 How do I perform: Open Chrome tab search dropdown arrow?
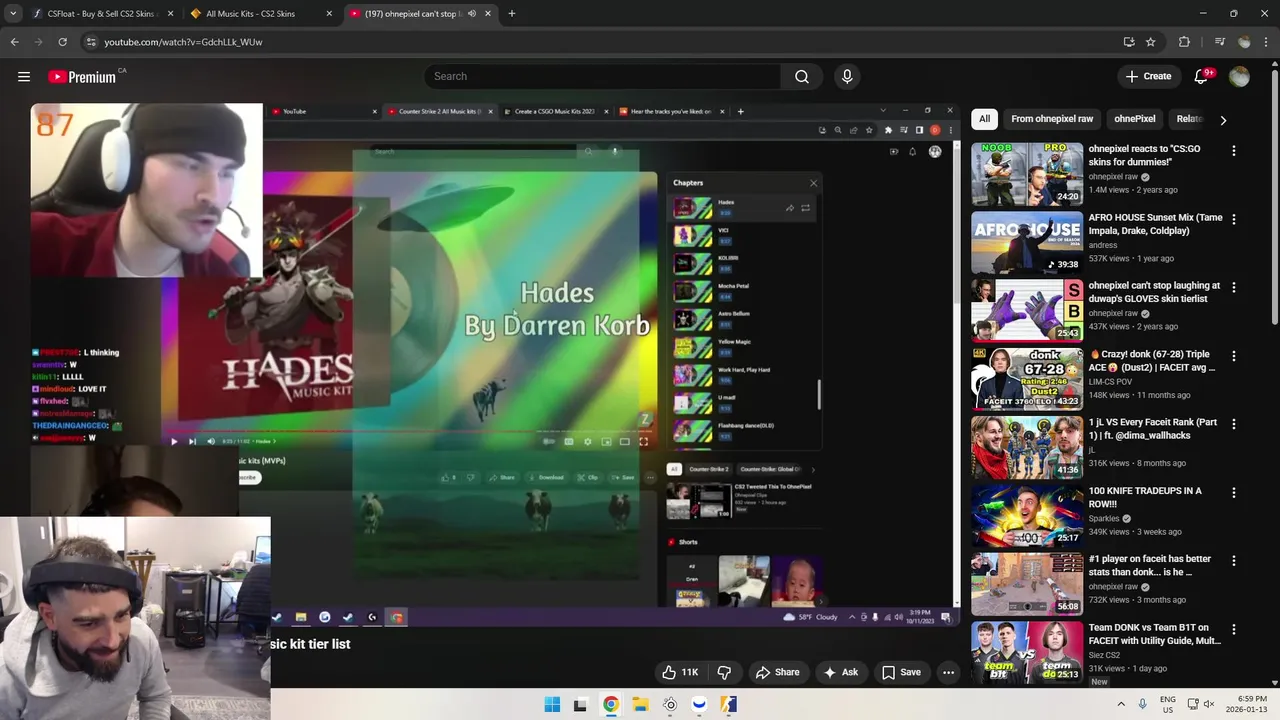13,14
